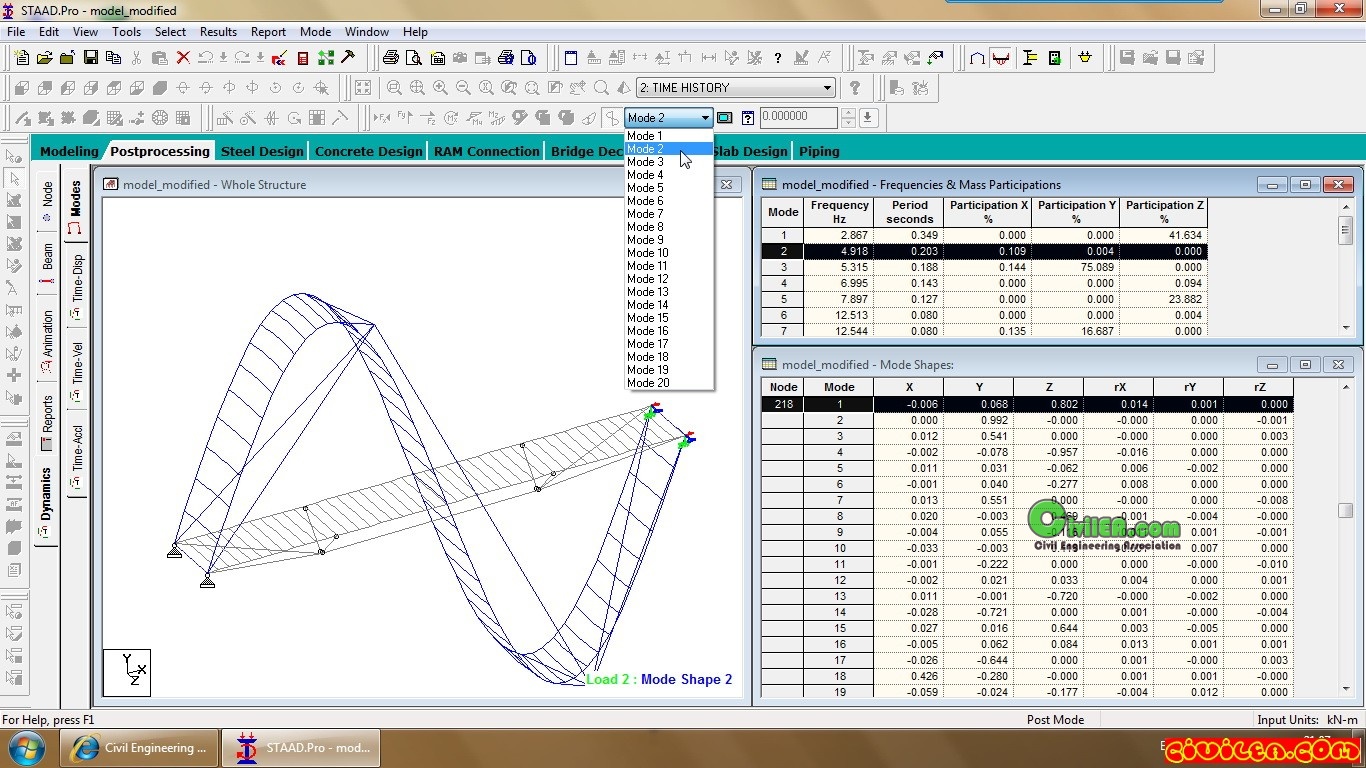Image resolution: width=1366 pixels, height=768 pixels.
Task: Select Mode 5 from the dropdown list
Action: (669, 188)
